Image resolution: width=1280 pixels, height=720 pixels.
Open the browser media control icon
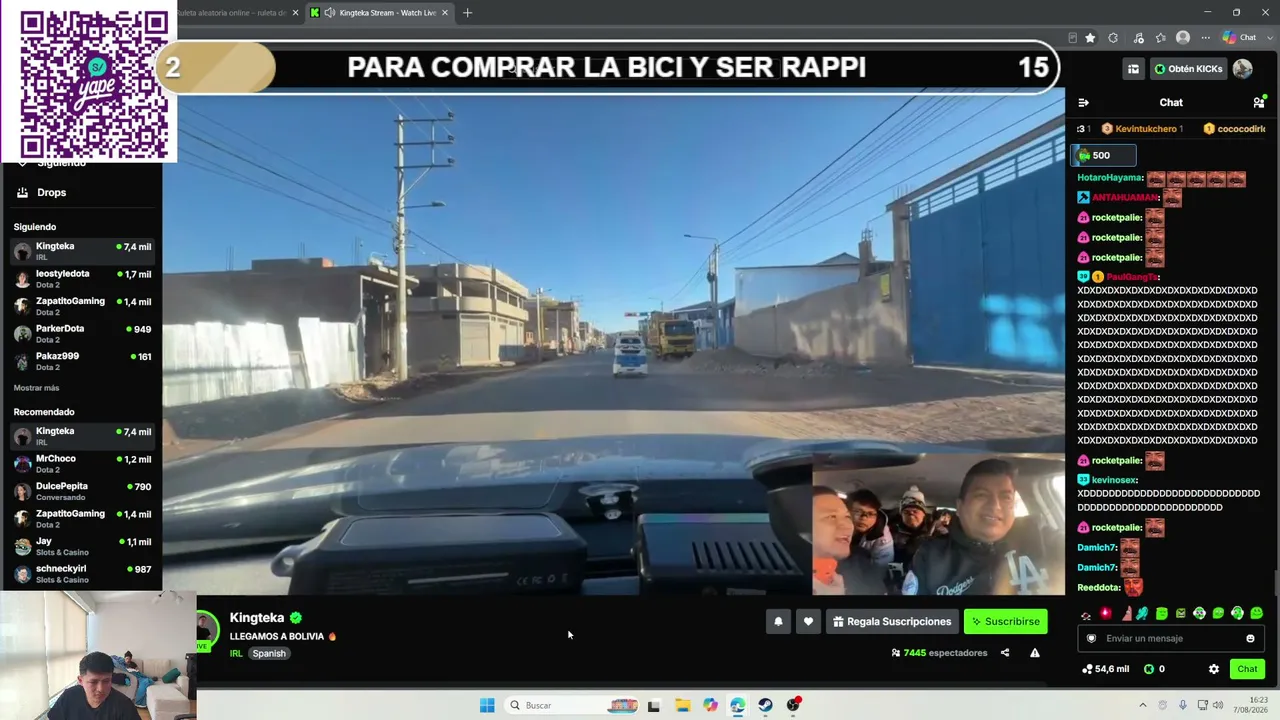click(1138, 38)
